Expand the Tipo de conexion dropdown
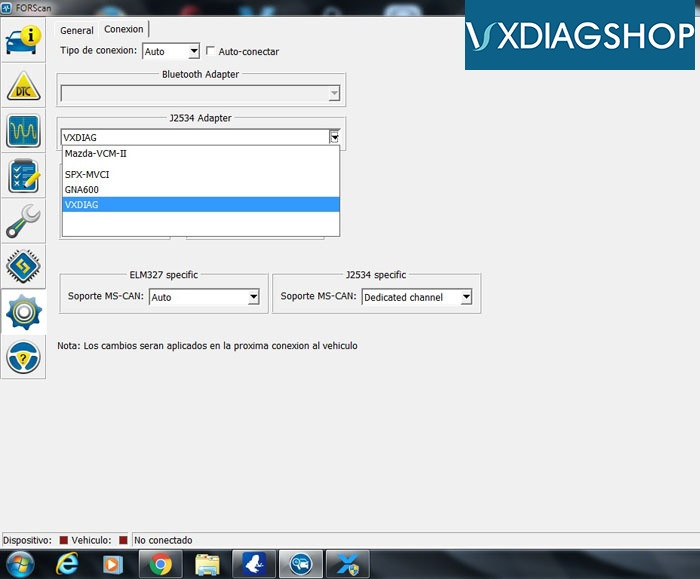The height and width of the screenshot is (579, 700). 194,51
